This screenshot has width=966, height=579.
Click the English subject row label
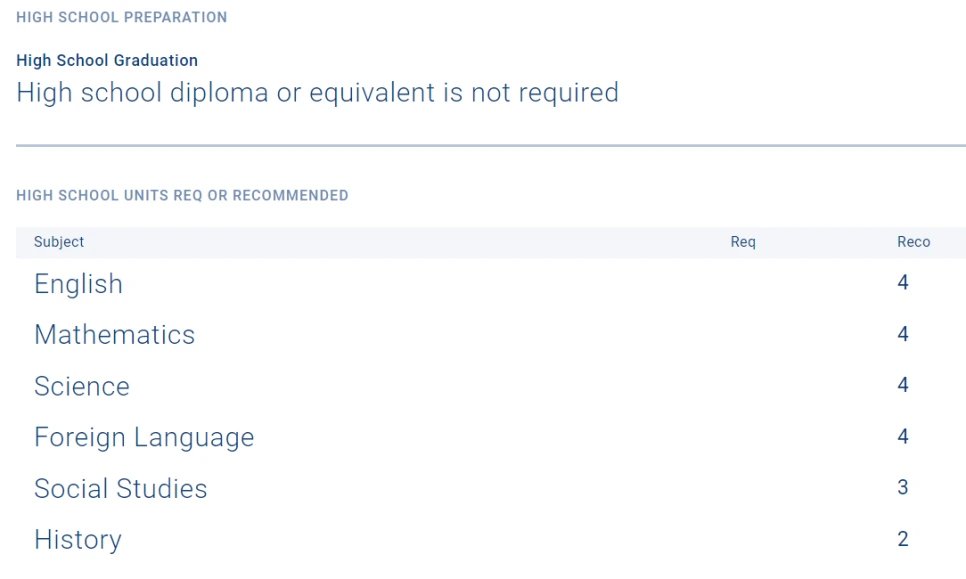pyautogui.click(x=78, y=284)
